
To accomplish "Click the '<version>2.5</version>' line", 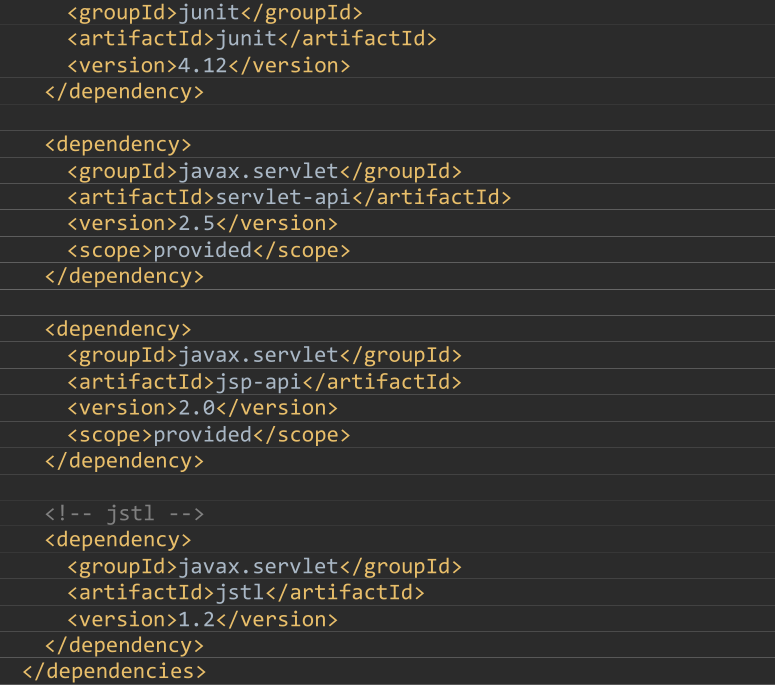I will (x=202, y=224).
